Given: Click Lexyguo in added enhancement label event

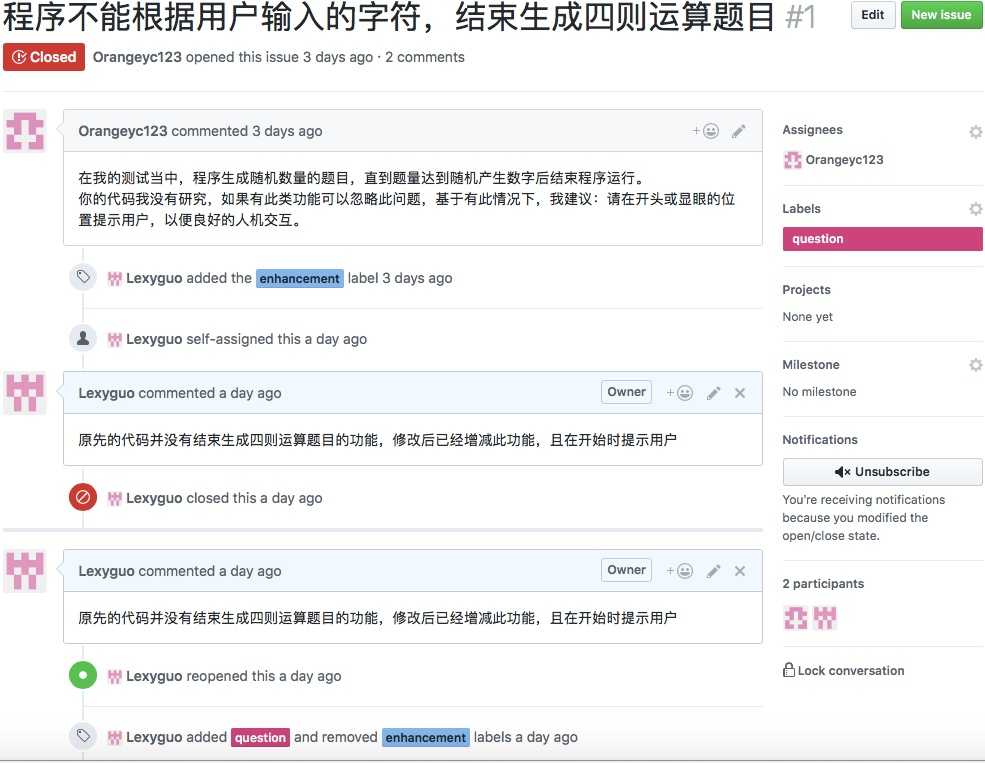Looking at the screenshot, I should (154, 278).
